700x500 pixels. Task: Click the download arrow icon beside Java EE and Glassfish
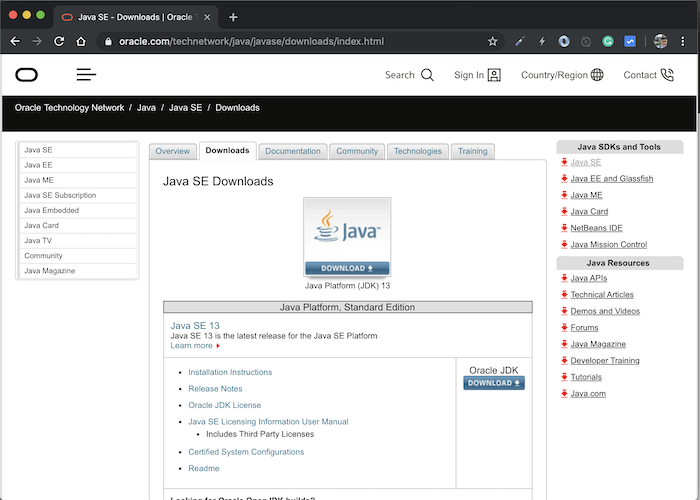[x=564, y=179]
